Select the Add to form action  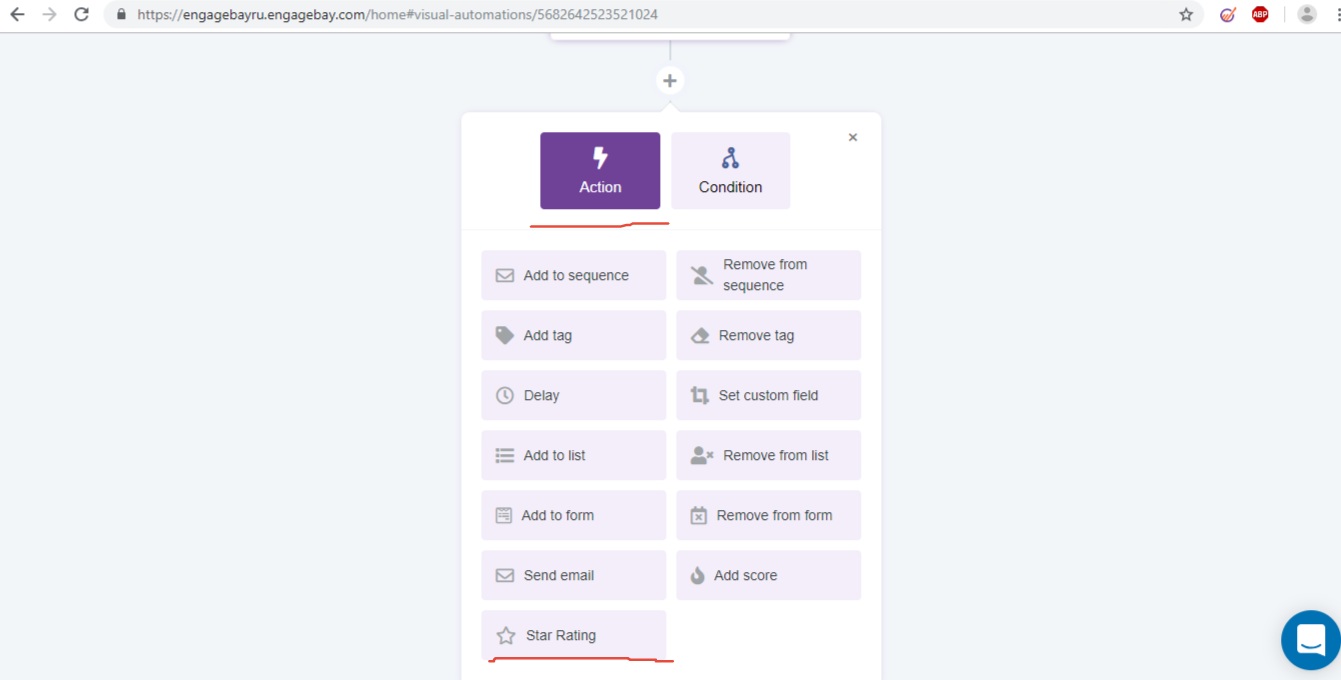pos(573,515)
